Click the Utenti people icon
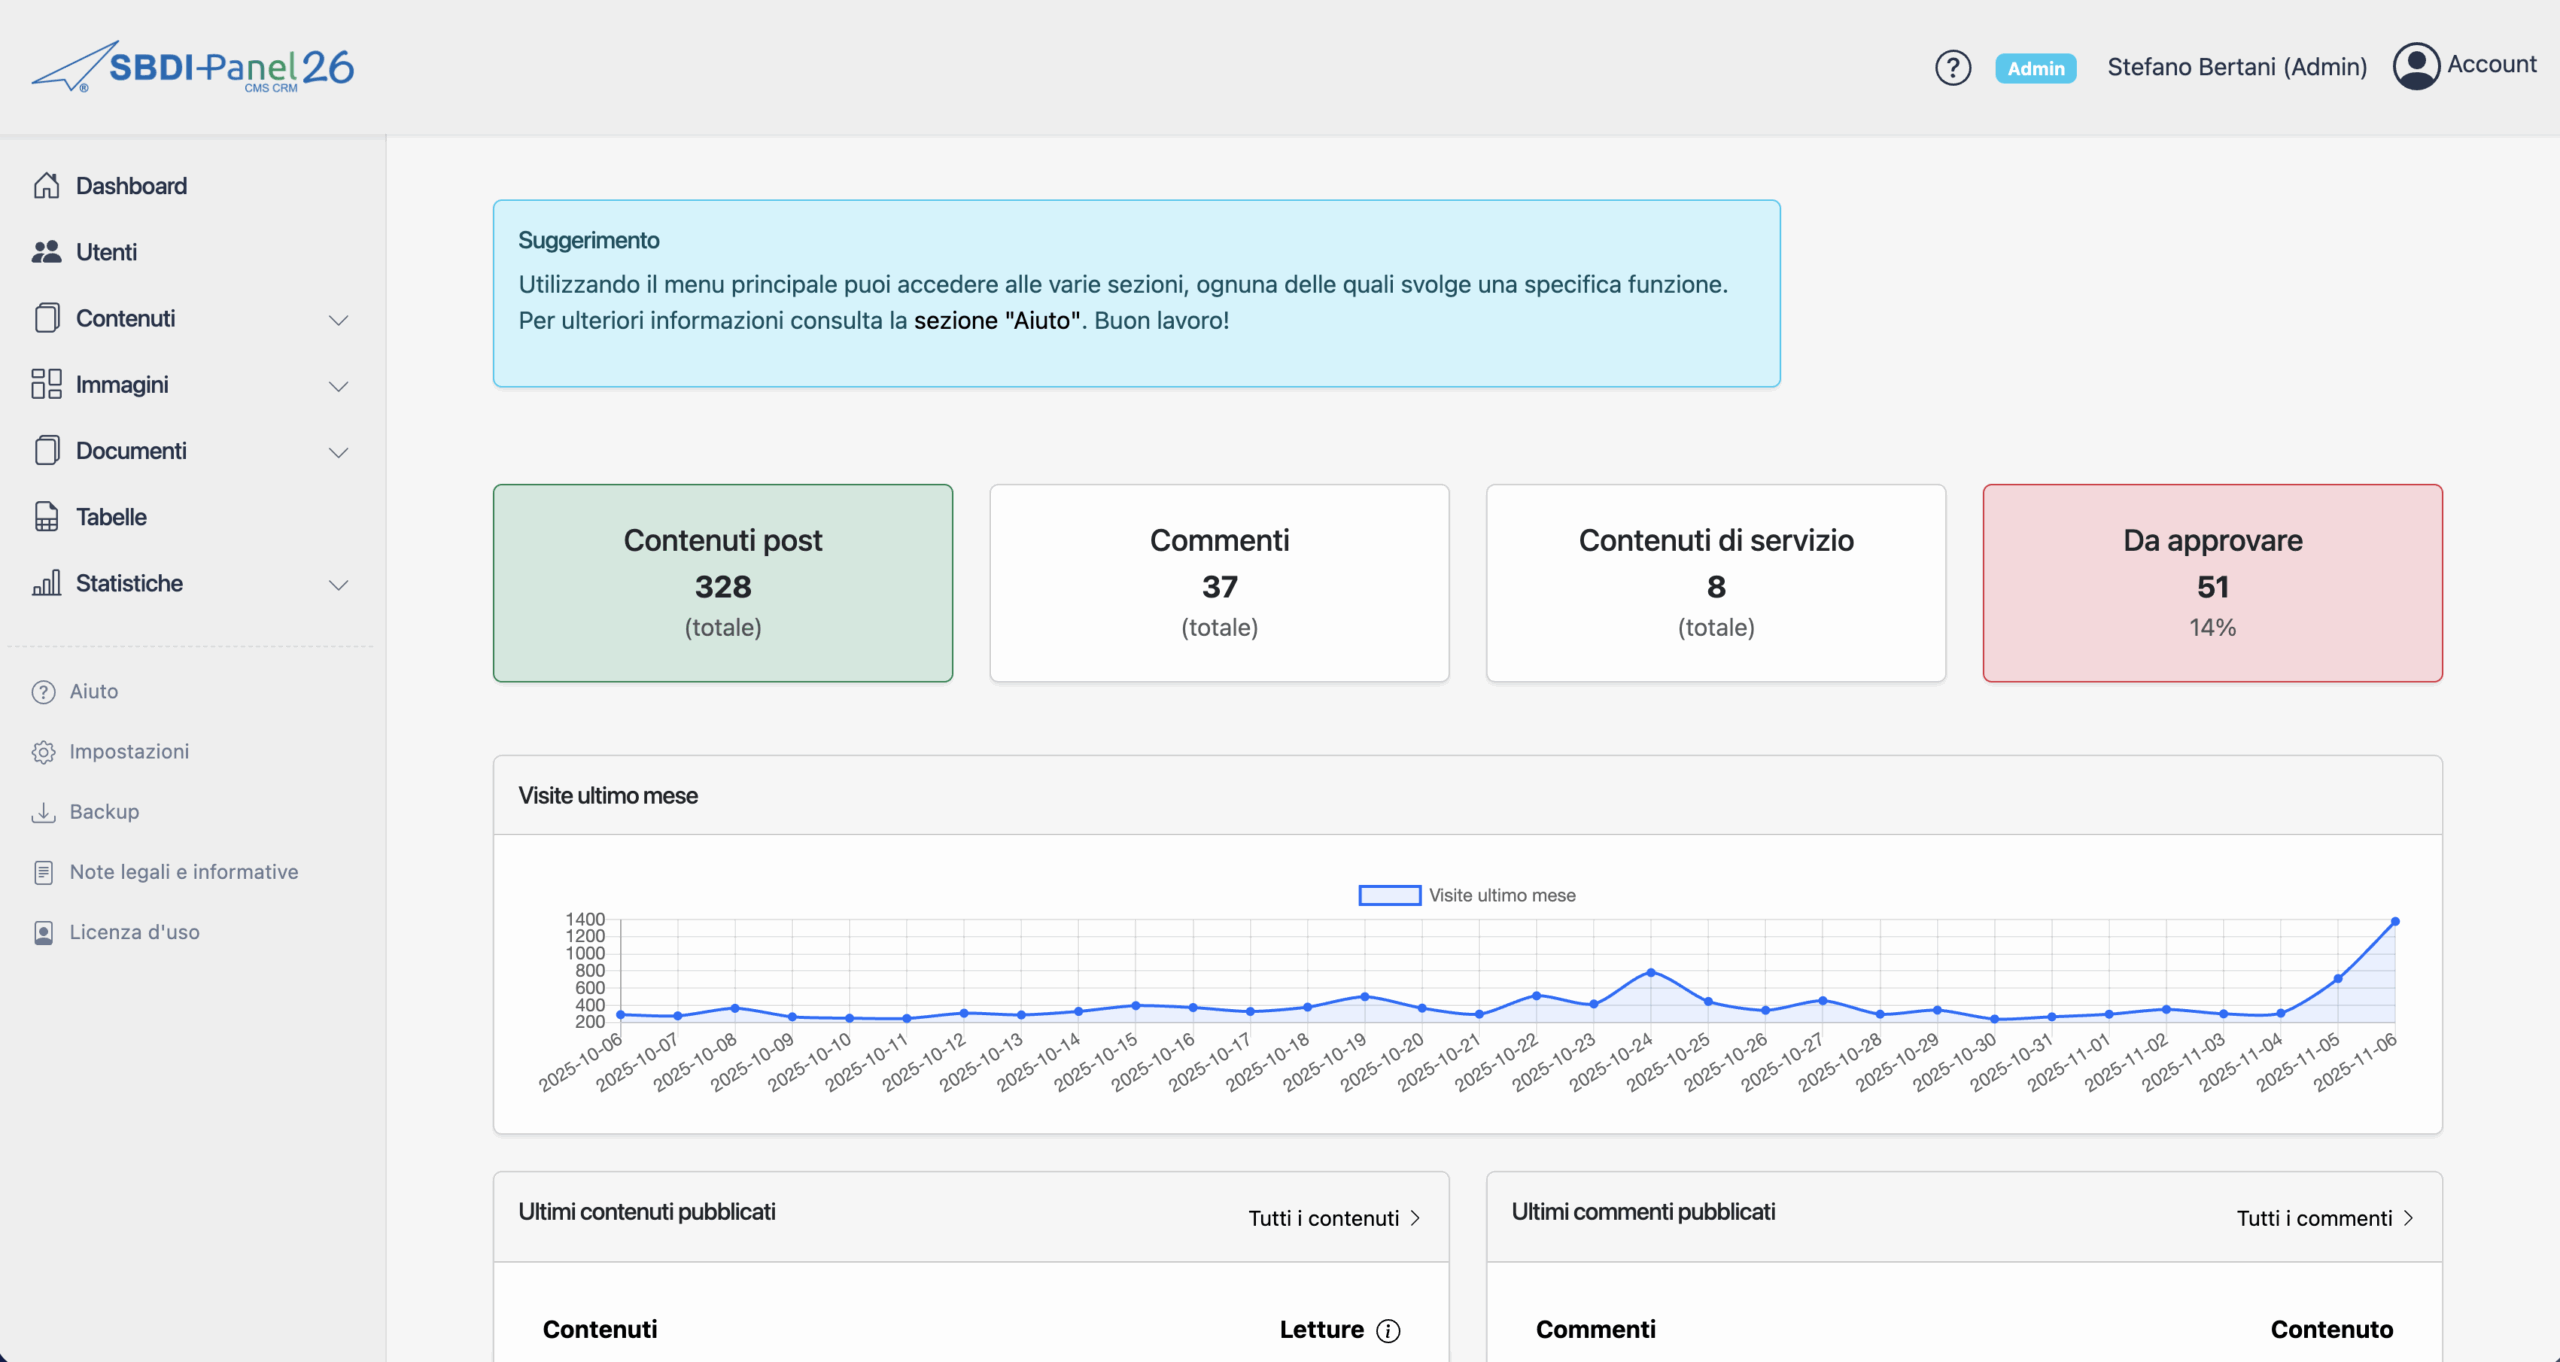Image resolution: width=2560 pixels, height=1362 pixels. point(46,252)
